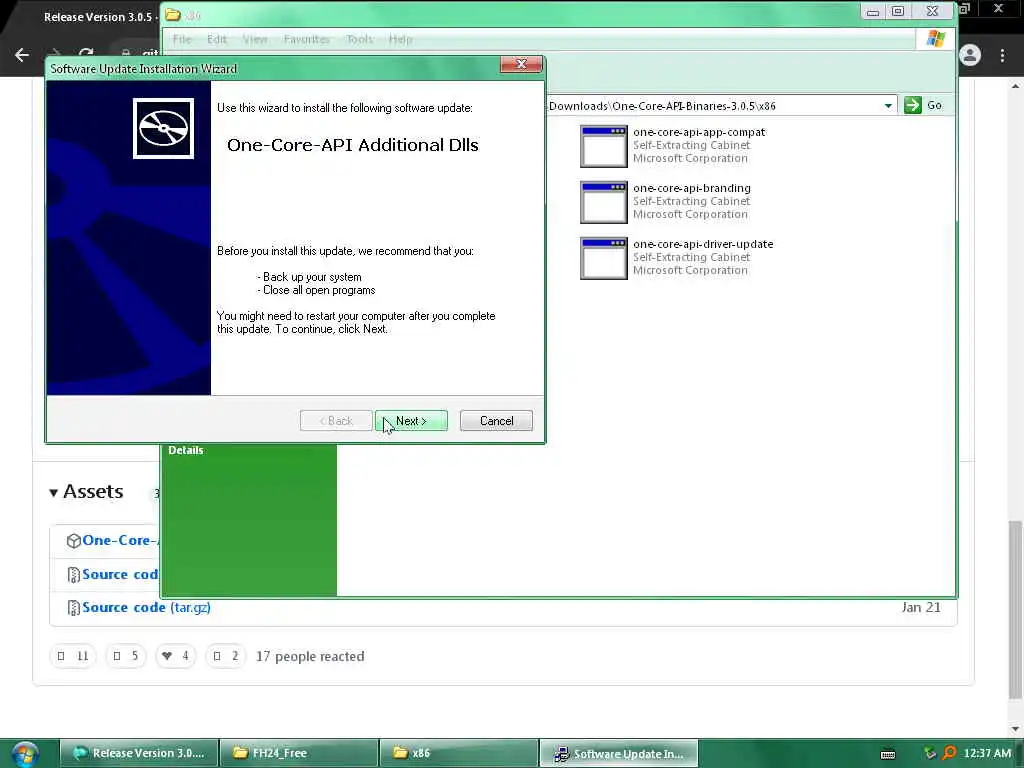Open the Favorites menu in x86 window
The height and width of the screenshot is (768, 1024).
pos(307,39)
